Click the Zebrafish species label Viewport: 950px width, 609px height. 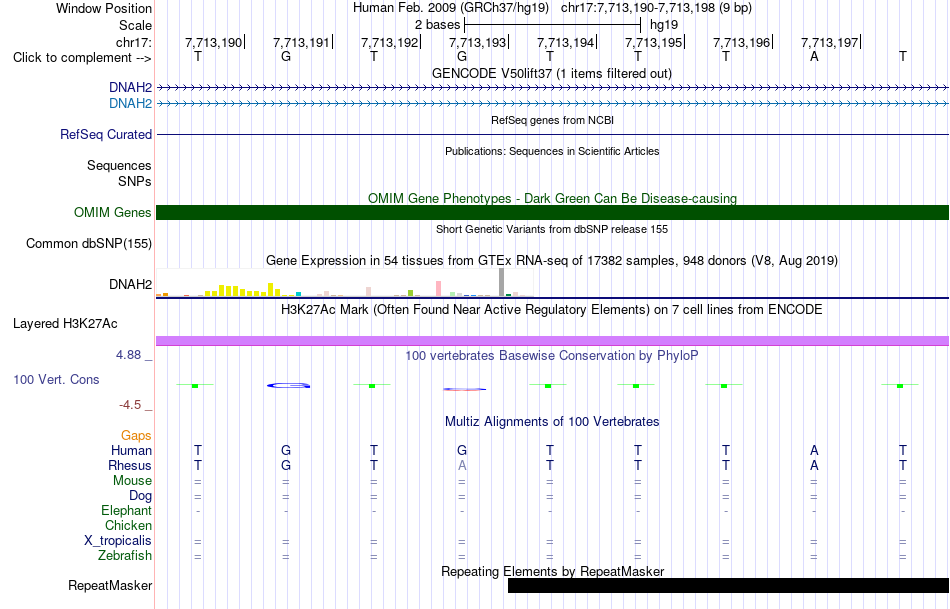[125, 556]
